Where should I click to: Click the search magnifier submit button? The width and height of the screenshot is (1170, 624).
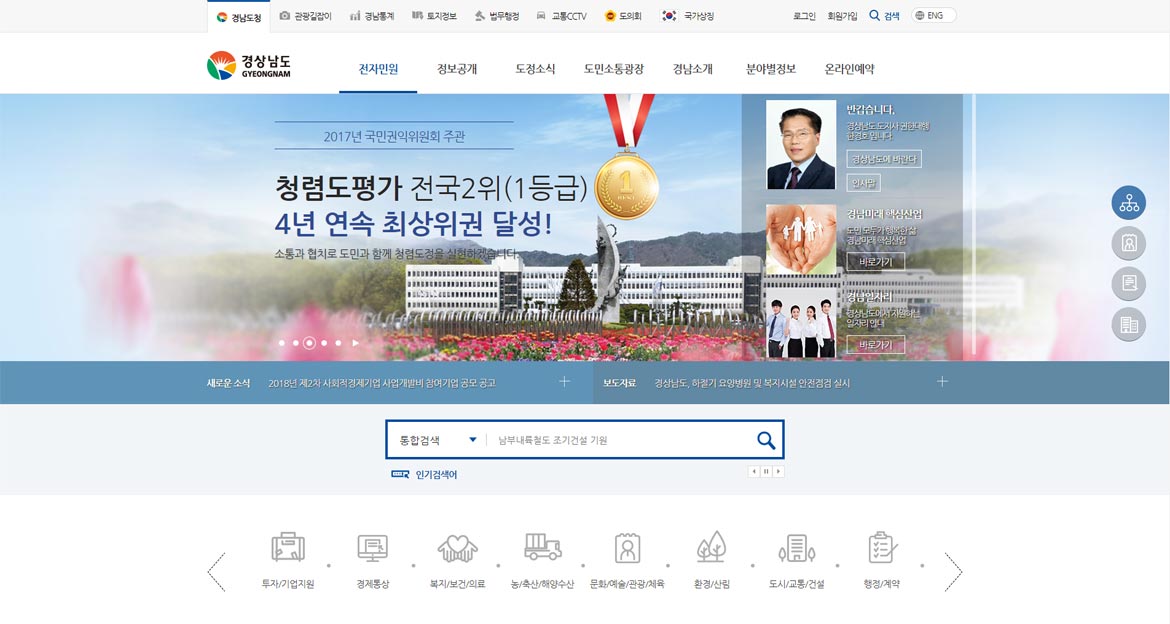(x=766, y=440)
